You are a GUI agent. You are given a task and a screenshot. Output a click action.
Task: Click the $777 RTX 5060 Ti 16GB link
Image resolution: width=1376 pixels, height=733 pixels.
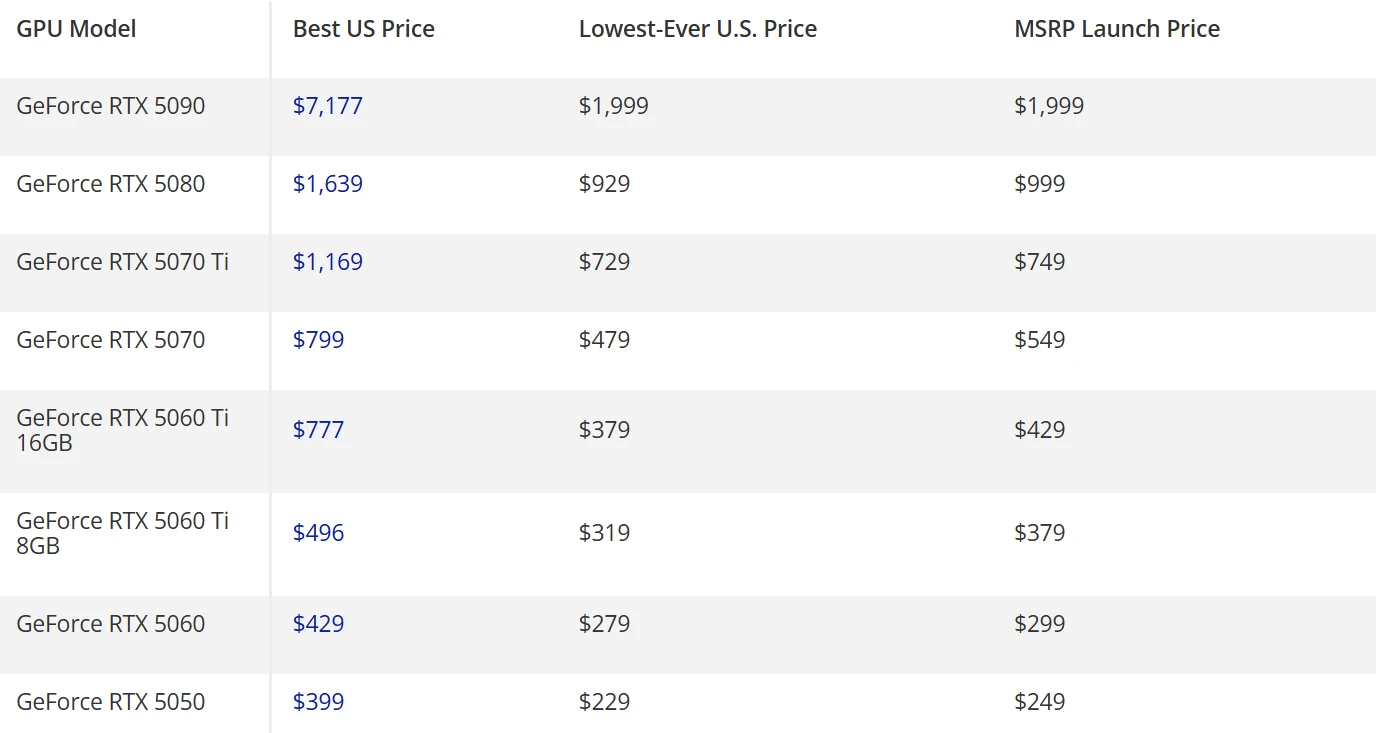pos(318,430)
